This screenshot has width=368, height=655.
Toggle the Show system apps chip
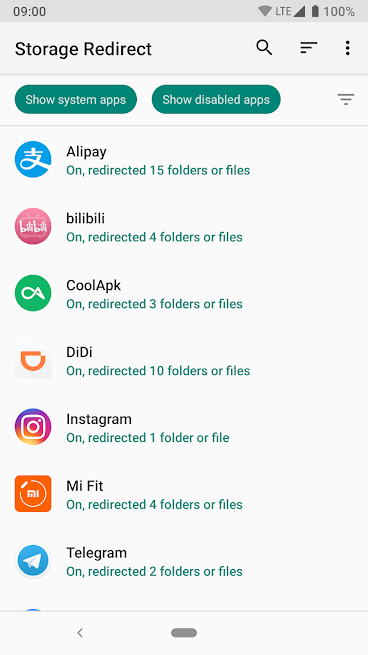pyautogui.click(x=76, y=99)
